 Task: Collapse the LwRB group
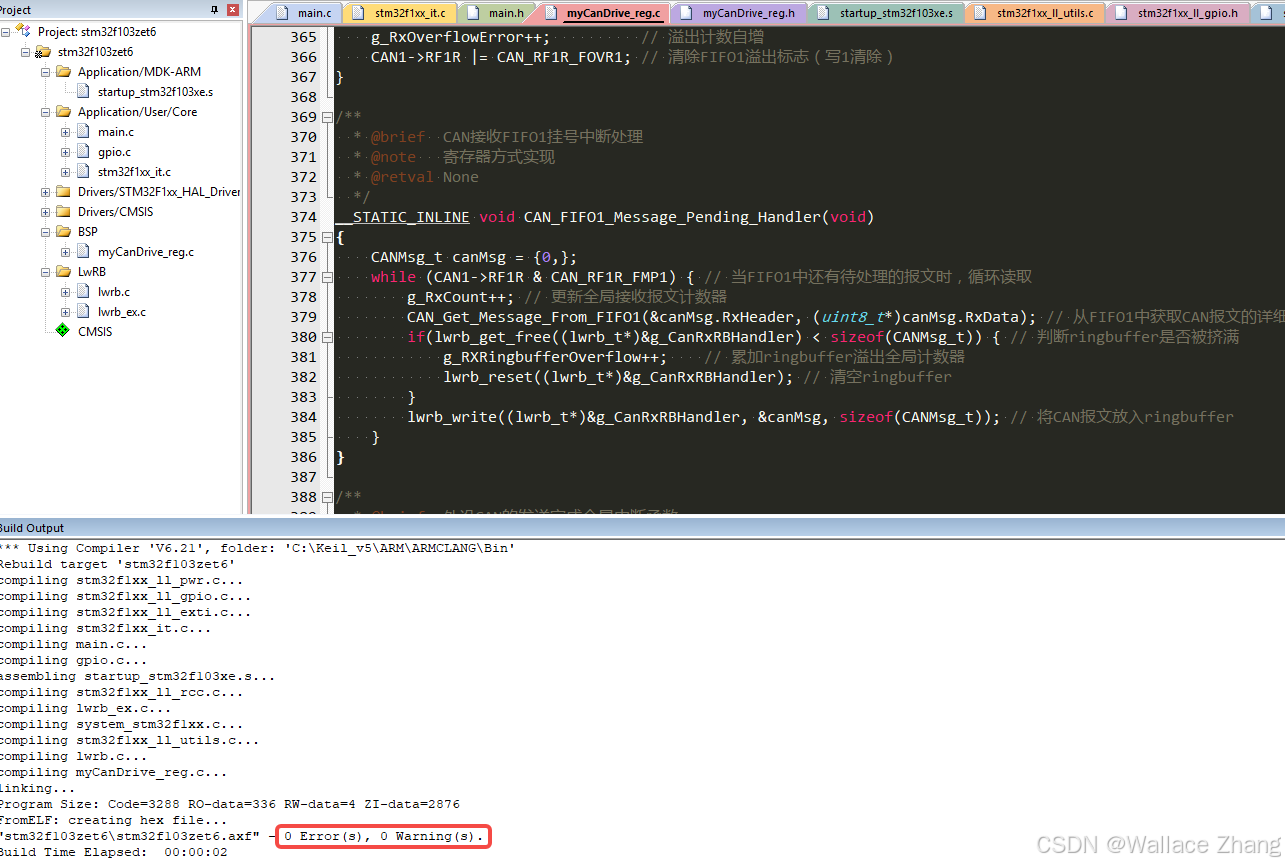[46, 272]
